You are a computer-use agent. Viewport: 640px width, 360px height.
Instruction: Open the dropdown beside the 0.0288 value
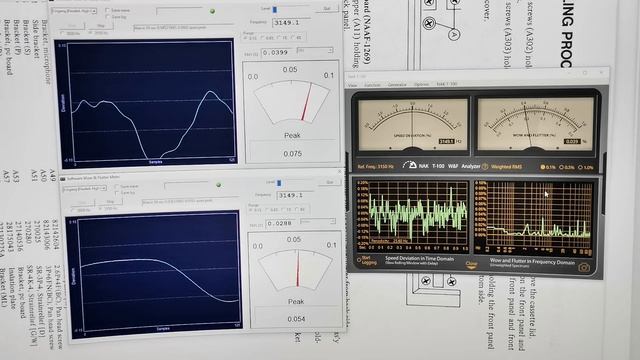(x=318, y=221)
